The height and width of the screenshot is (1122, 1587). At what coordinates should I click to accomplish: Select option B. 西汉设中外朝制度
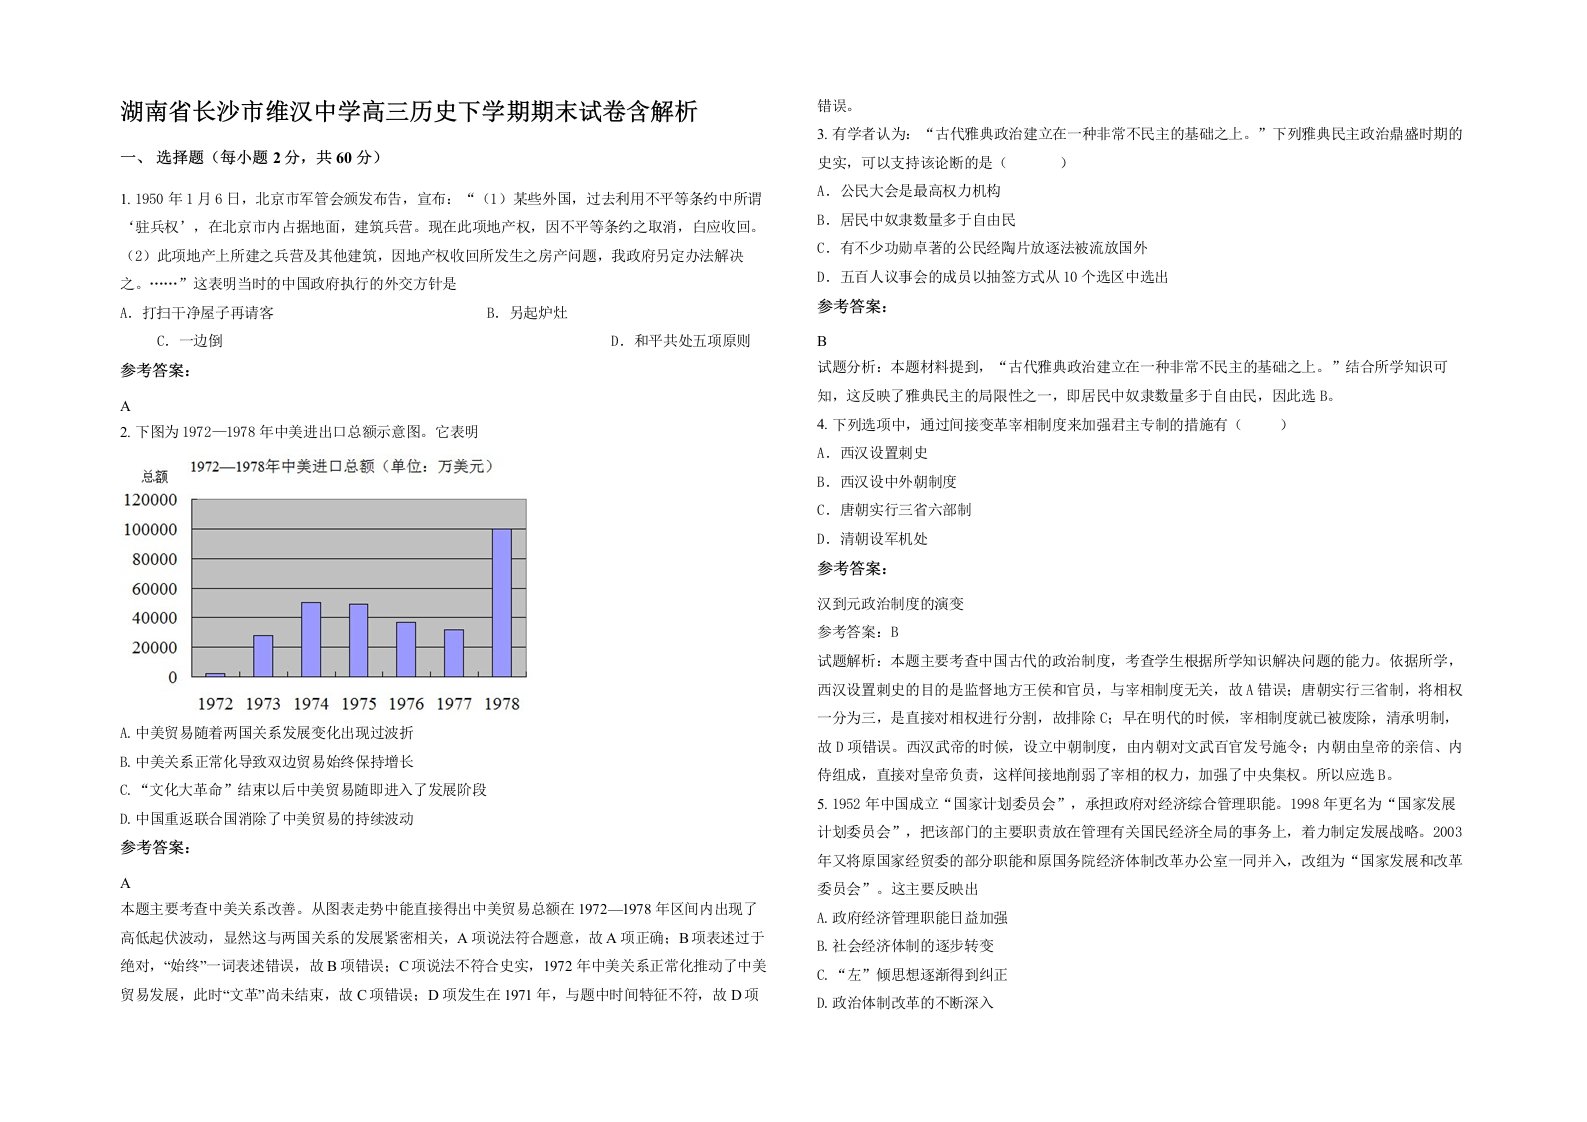coord(886,482)
